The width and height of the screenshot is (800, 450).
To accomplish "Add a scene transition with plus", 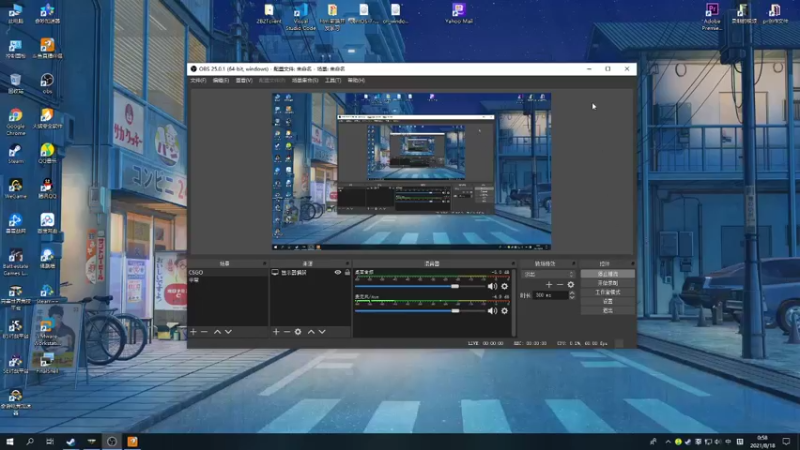I will pos(549,285).
